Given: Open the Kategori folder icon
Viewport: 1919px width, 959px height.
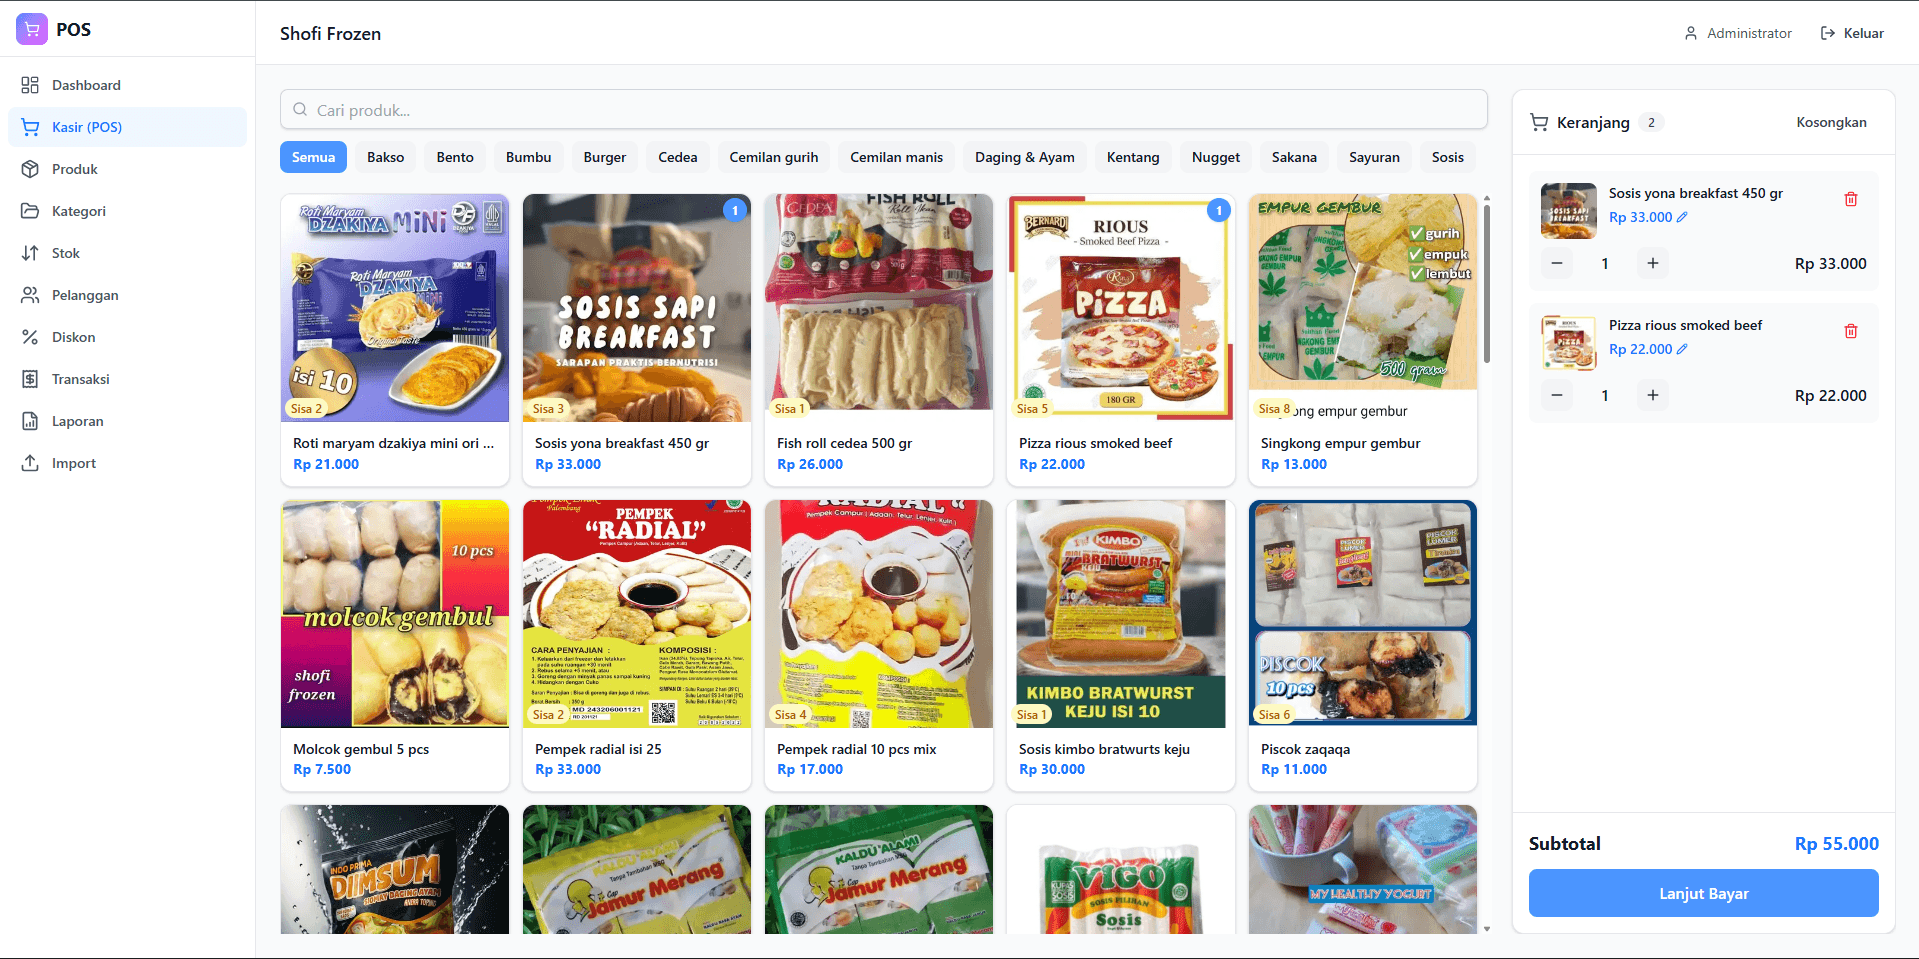Looking at the screenshot, I should (x=30, y=211).
